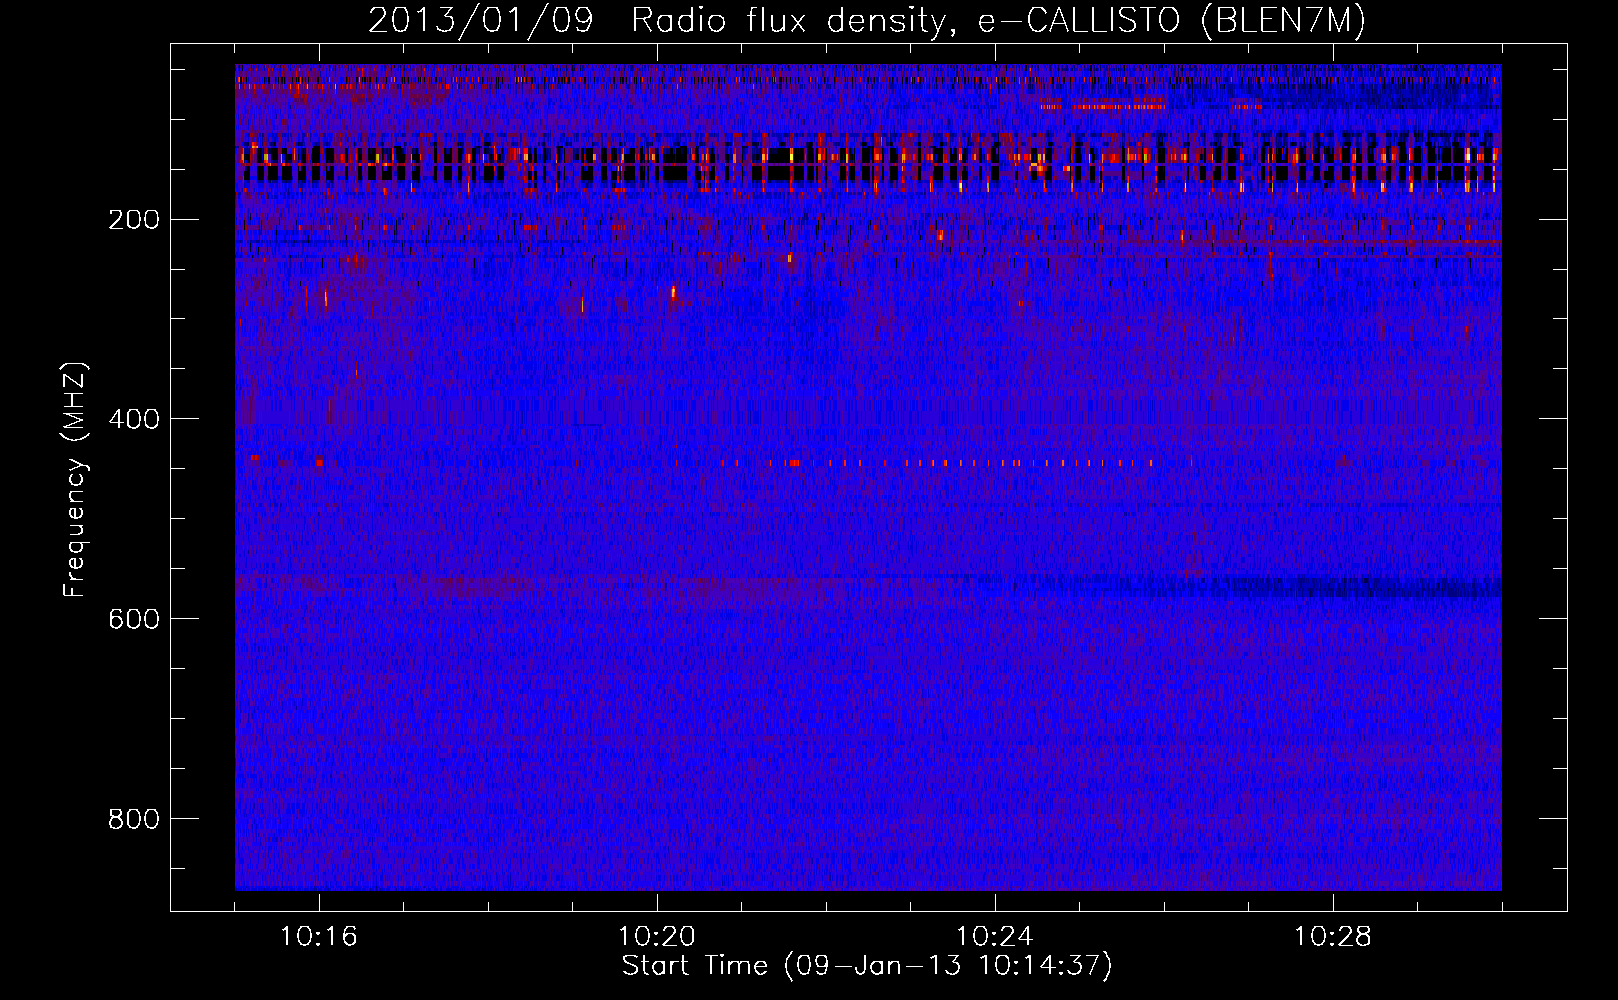Click the 10:28 time tick label
Viewport: 1618px width, 1000px height.
(1333, 937)
